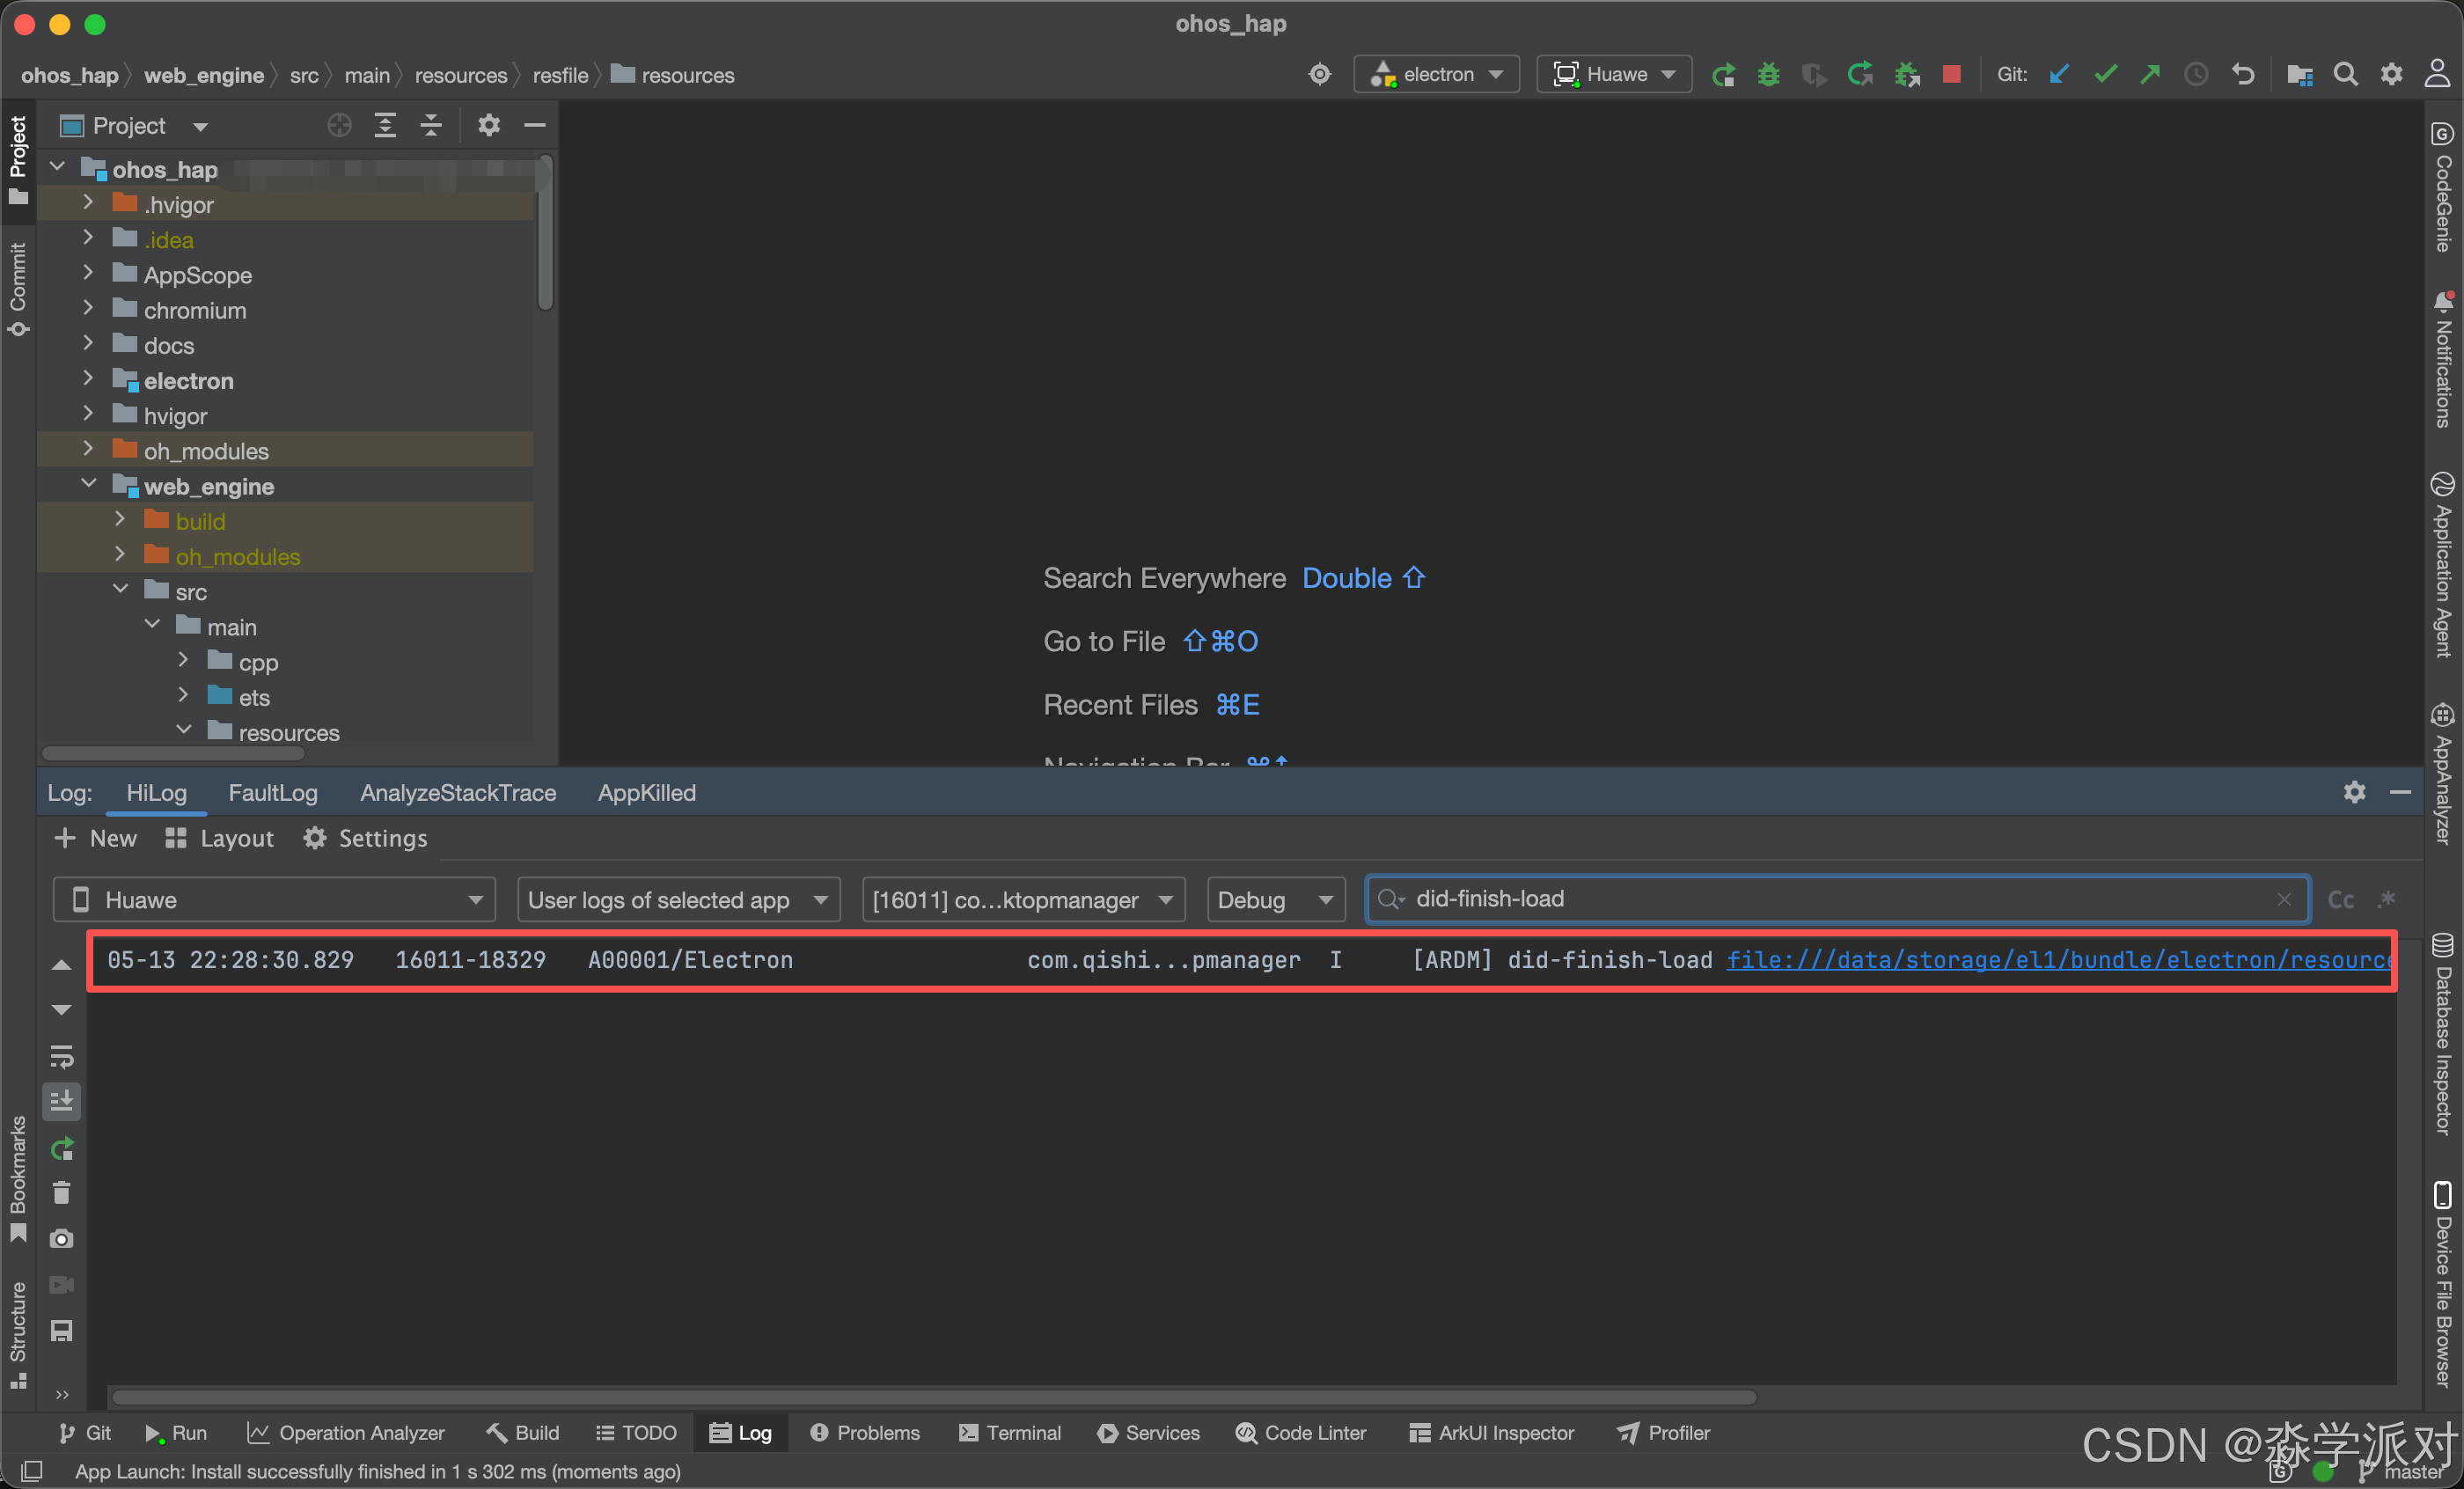Click the locate target crosshair icon in the toolbar
This screenshot has height=1489, width=2464.
[1320, 75]
